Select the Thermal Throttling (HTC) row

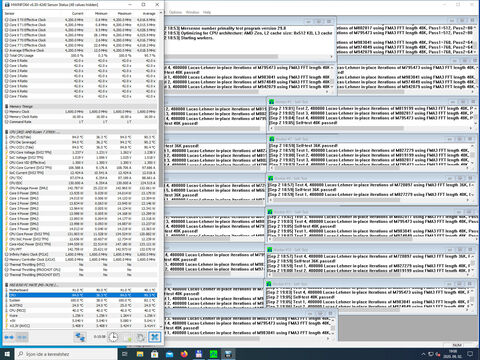[x=80, y=264]
